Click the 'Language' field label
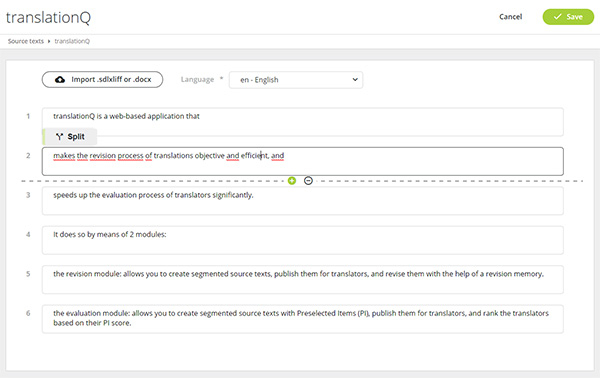Image resolution: width=600 pixels, height=378 pixels. (x=197, y=80)
